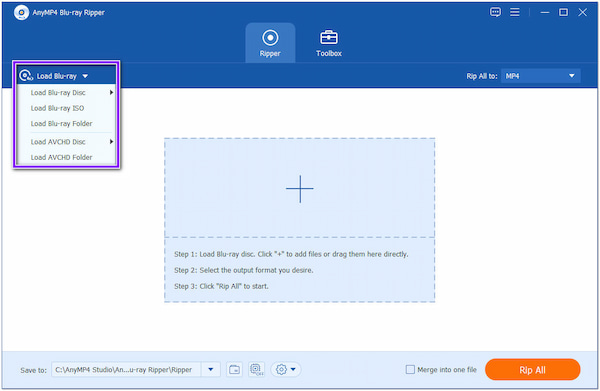Enable Merge into one file checkbox

pyautogui.click(x=410, y=370)
